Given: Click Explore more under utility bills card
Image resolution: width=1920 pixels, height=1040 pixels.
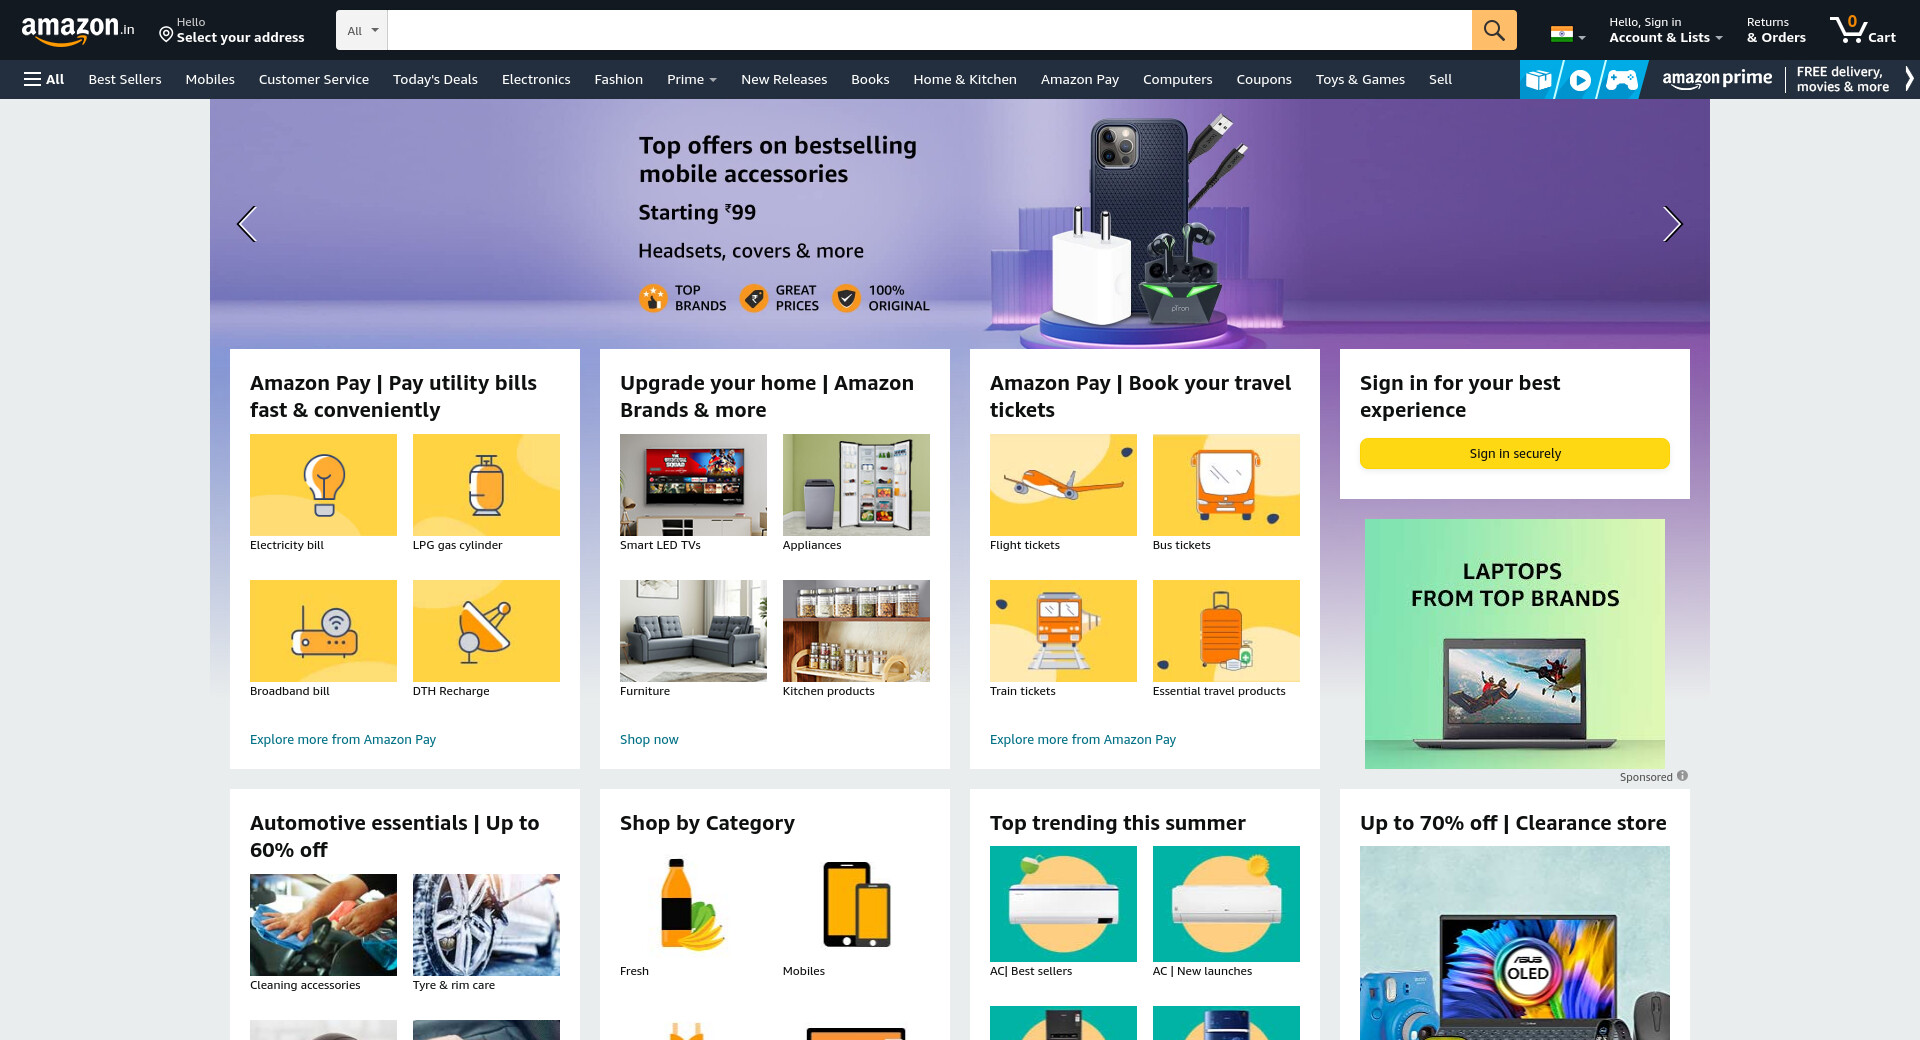Looking at the screenshot, I should pos(343,739).
